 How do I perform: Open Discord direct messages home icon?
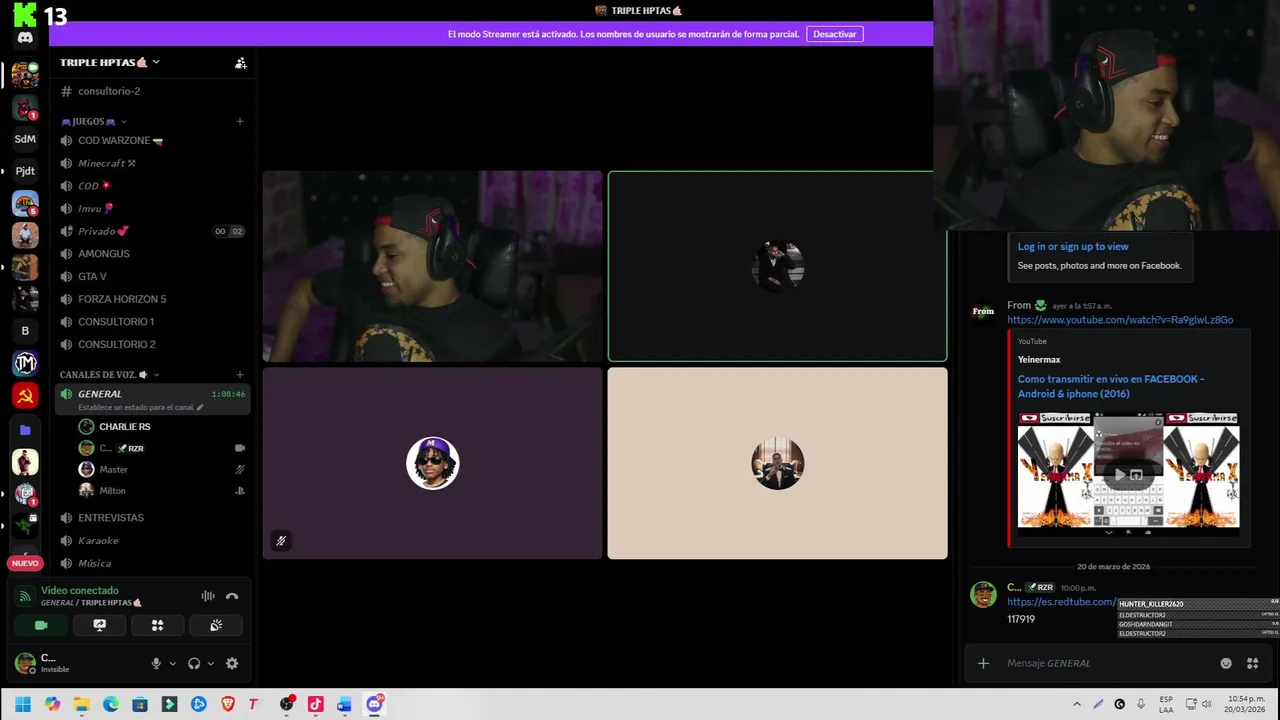click(25, 38)
